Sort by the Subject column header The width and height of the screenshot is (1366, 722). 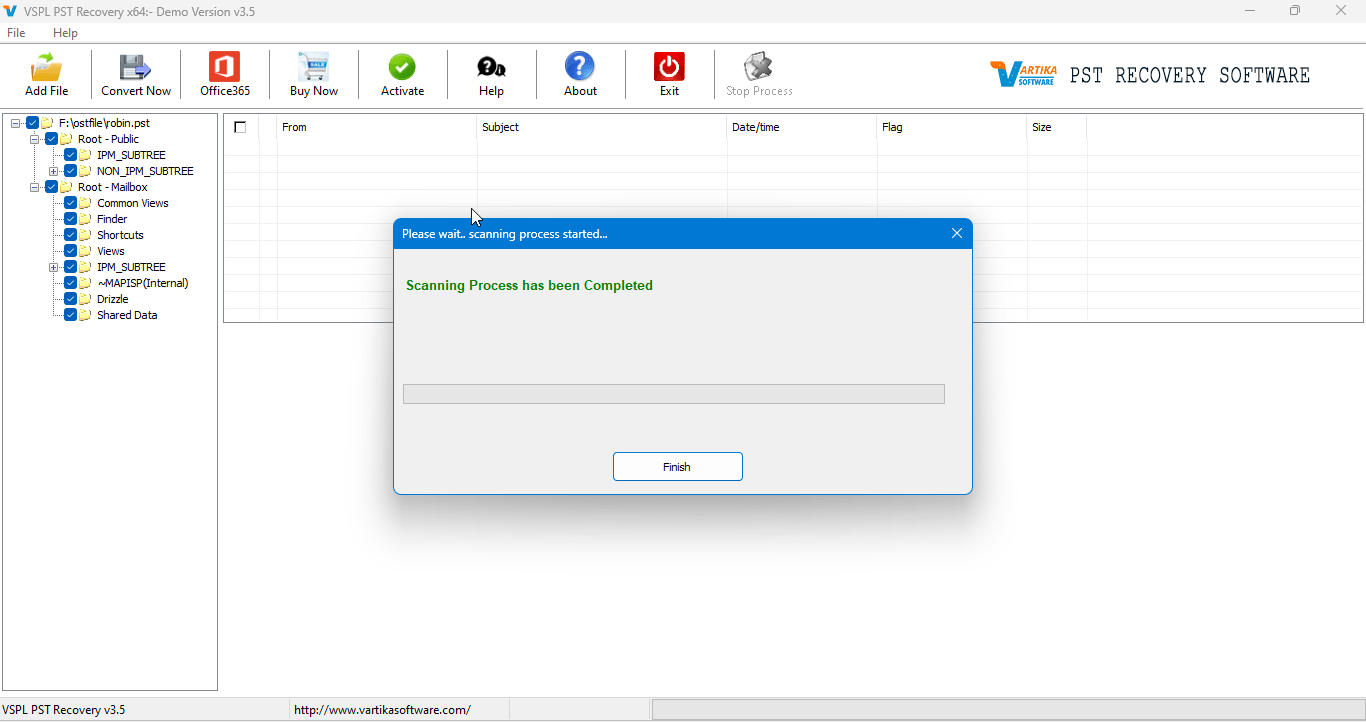(602, 127)
